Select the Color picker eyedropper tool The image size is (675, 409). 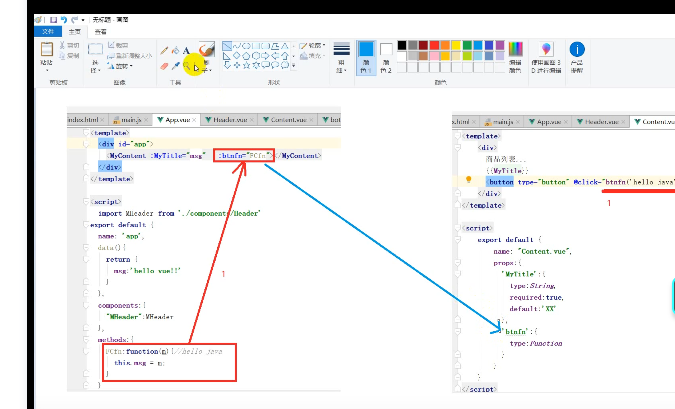[175, 66]
